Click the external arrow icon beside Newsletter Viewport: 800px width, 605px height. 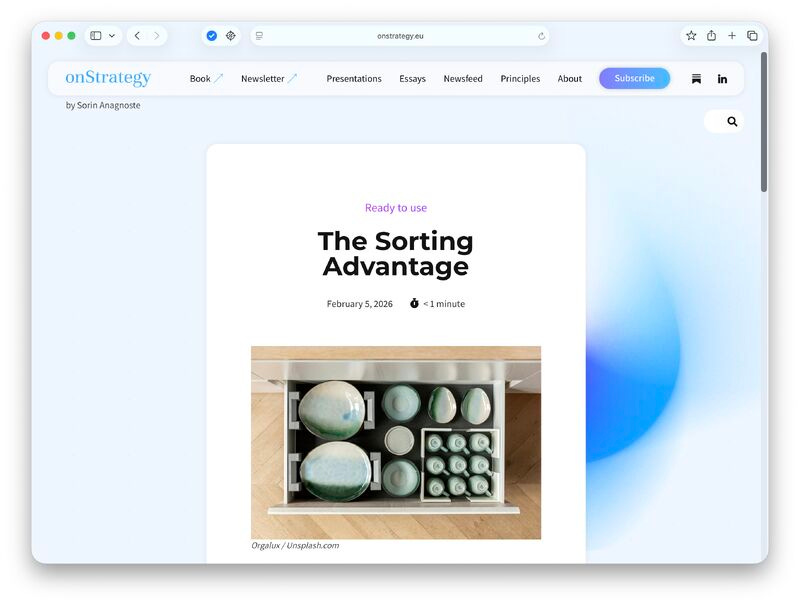point(292,78)
